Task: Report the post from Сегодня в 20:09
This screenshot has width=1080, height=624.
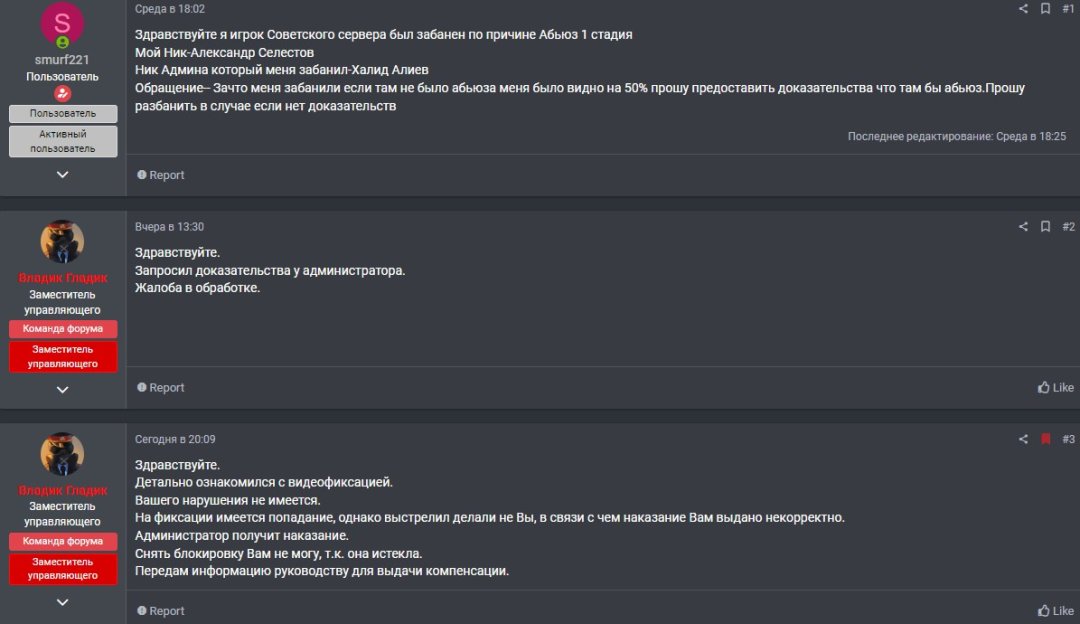Action: pos(160,611)
